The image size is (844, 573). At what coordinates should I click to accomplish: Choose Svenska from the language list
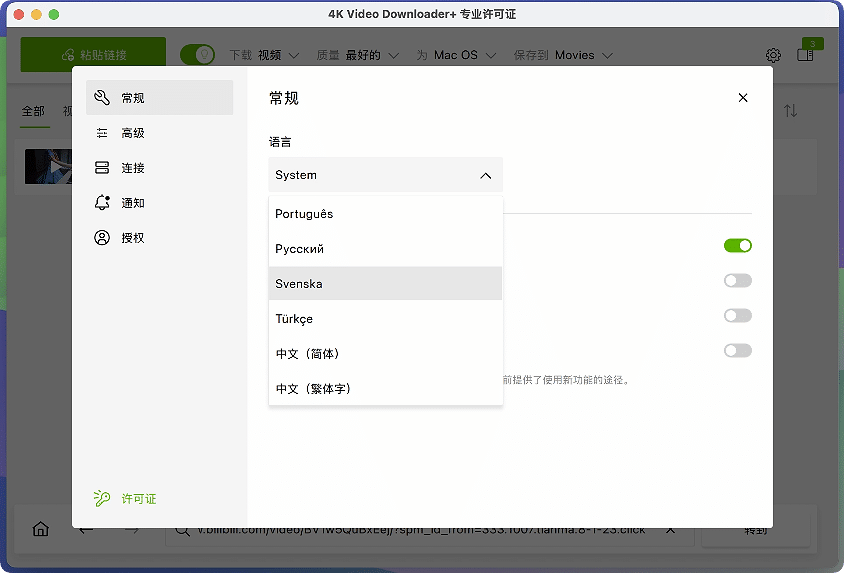click(x=385, y=284)
